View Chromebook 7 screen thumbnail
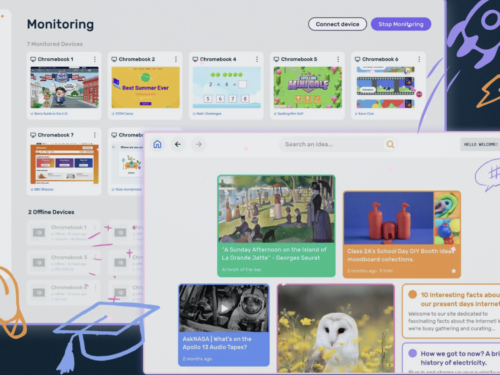Viewport: 500px width, 375px height. pyautogui.click(x=65, y=163)
